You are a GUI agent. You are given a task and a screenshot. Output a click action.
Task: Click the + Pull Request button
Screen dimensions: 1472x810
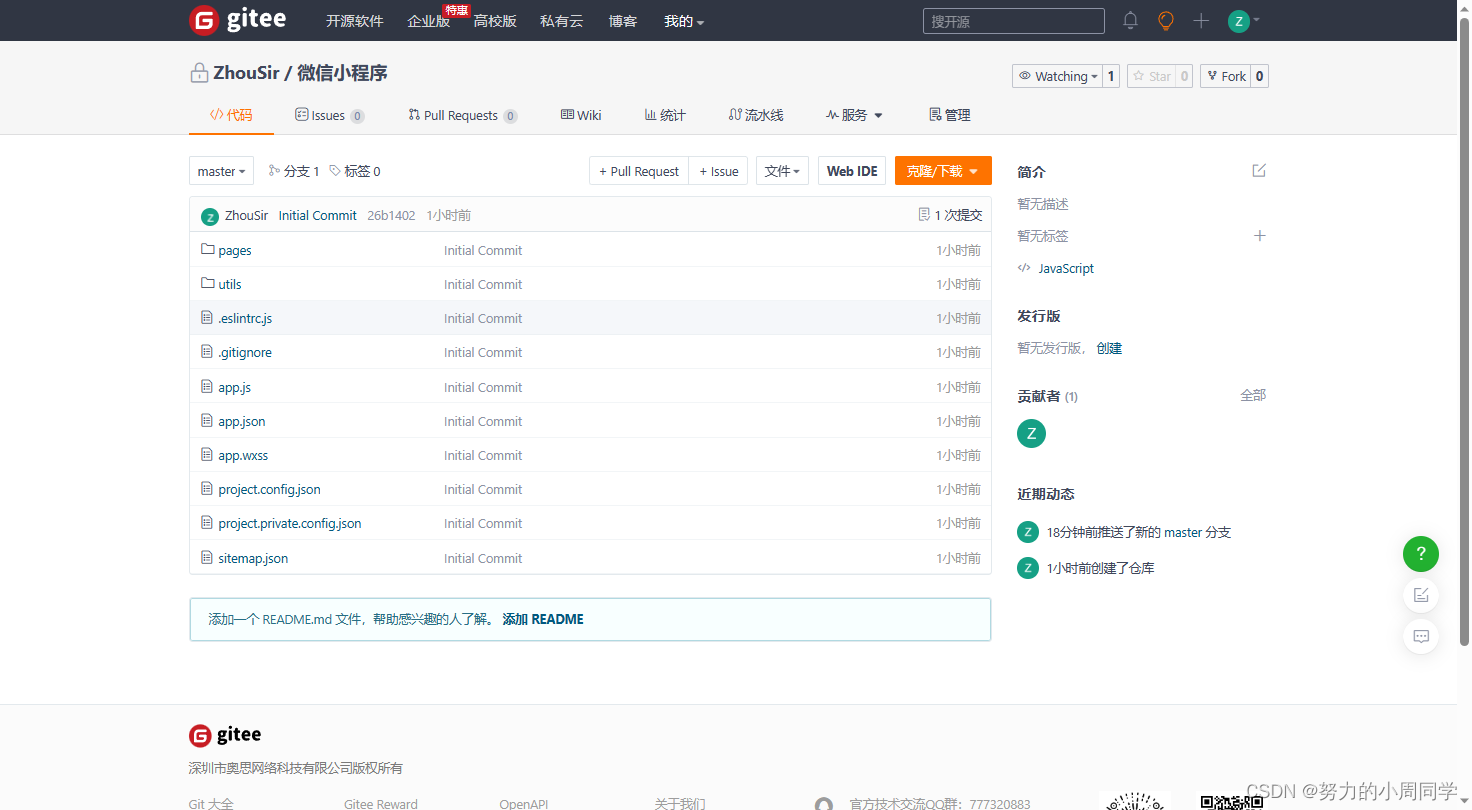point(639,171)
